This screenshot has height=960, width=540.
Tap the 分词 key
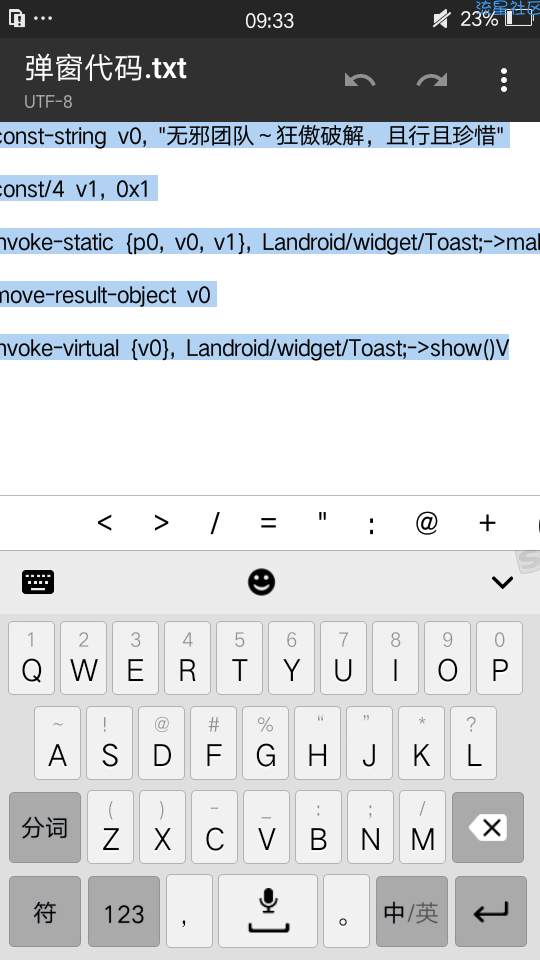(x=45, y=828)
